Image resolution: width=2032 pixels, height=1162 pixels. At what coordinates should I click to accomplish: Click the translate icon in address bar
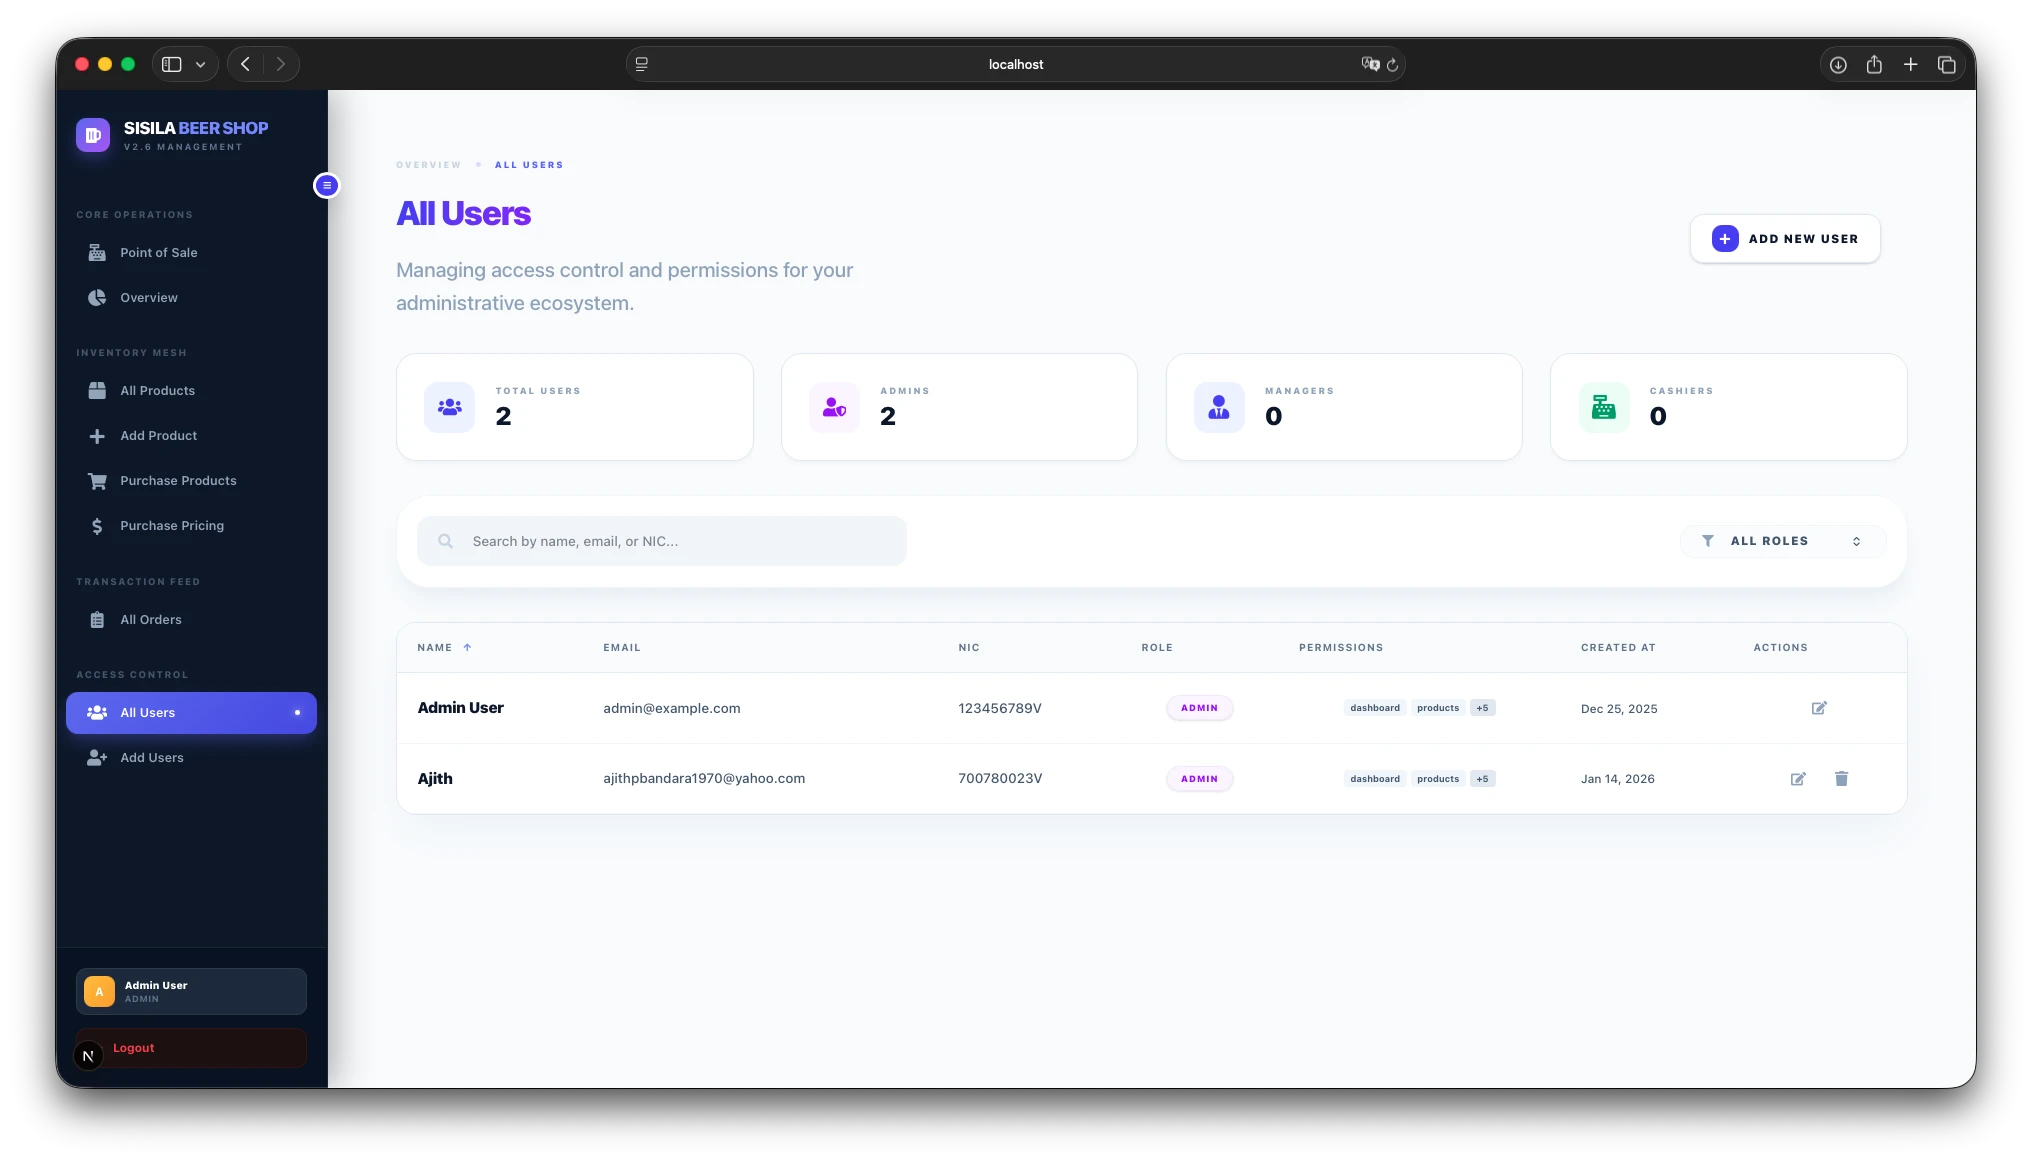1369,64
